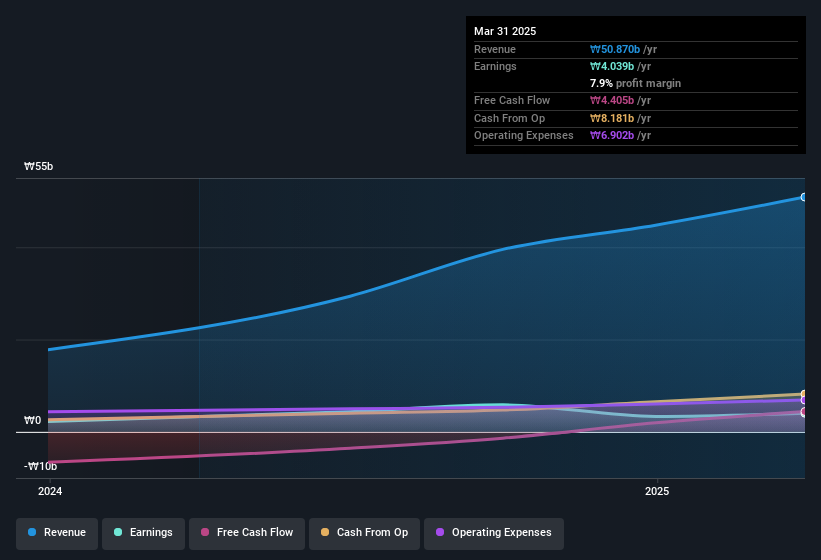Click the Mar 31 2025 tooltip date
Viewport: 821px width, 560px height.
(505, 31)
